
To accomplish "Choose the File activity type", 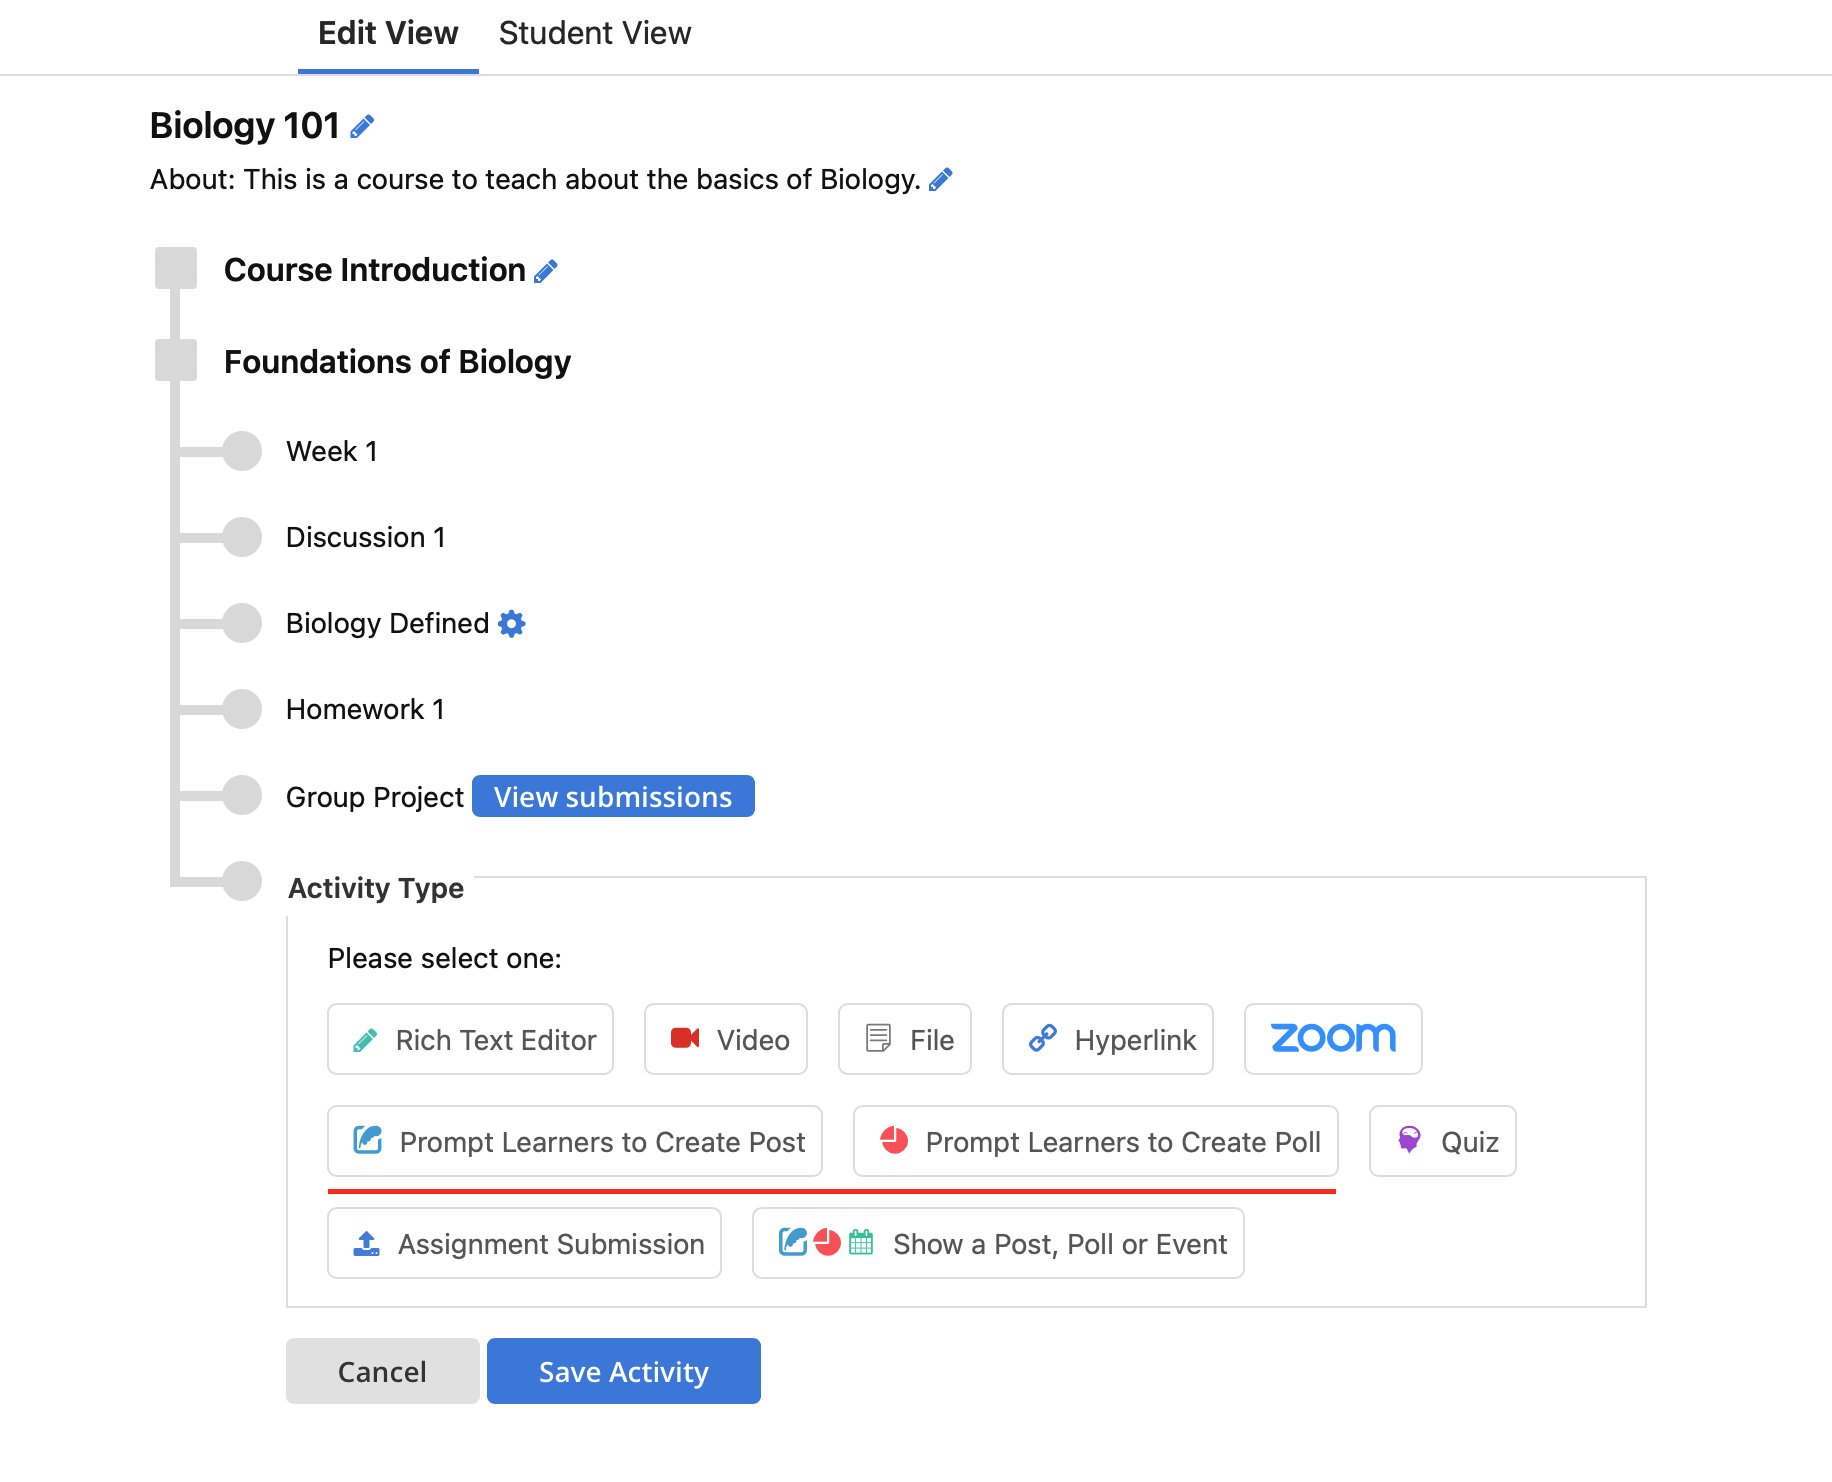I will pos(905,1039).
